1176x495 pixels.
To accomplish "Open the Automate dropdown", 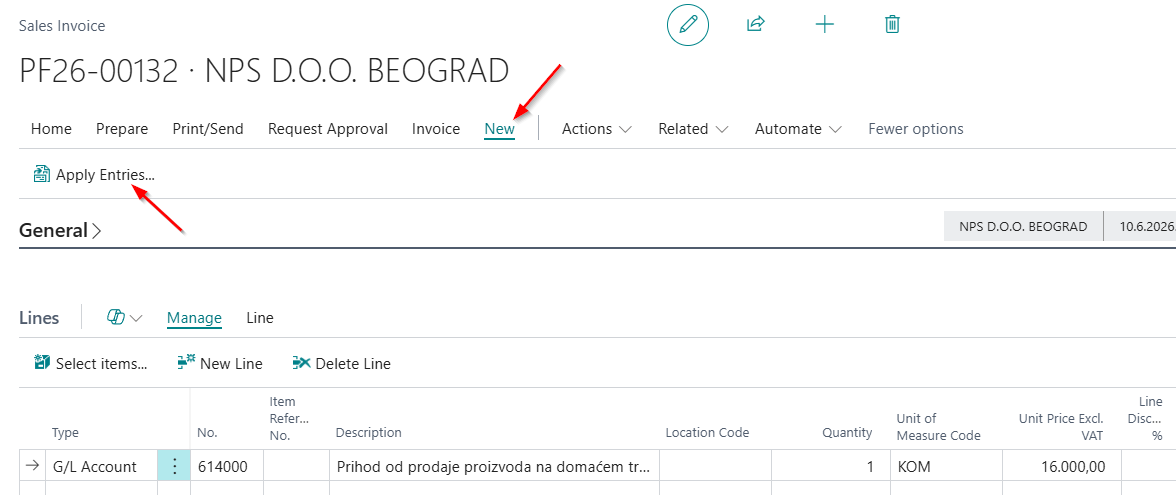I will tap(798, 129).
